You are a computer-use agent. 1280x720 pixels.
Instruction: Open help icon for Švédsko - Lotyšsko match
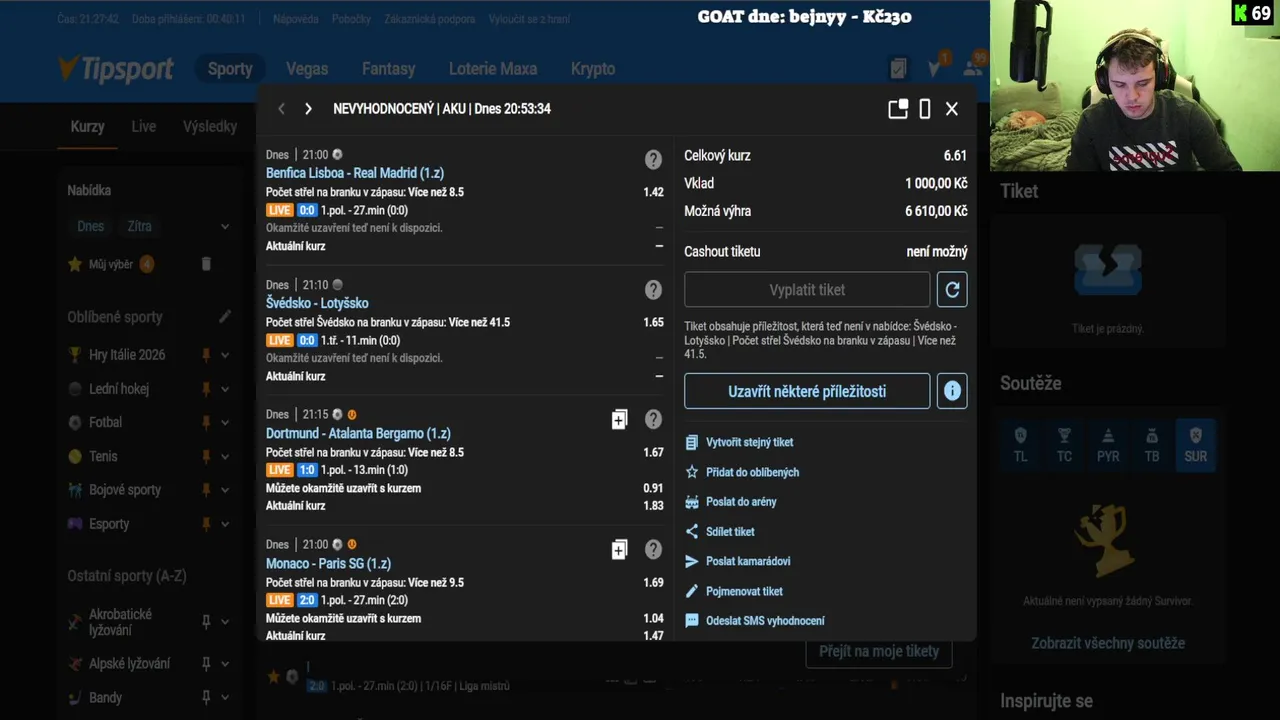[x=653, y=290]
